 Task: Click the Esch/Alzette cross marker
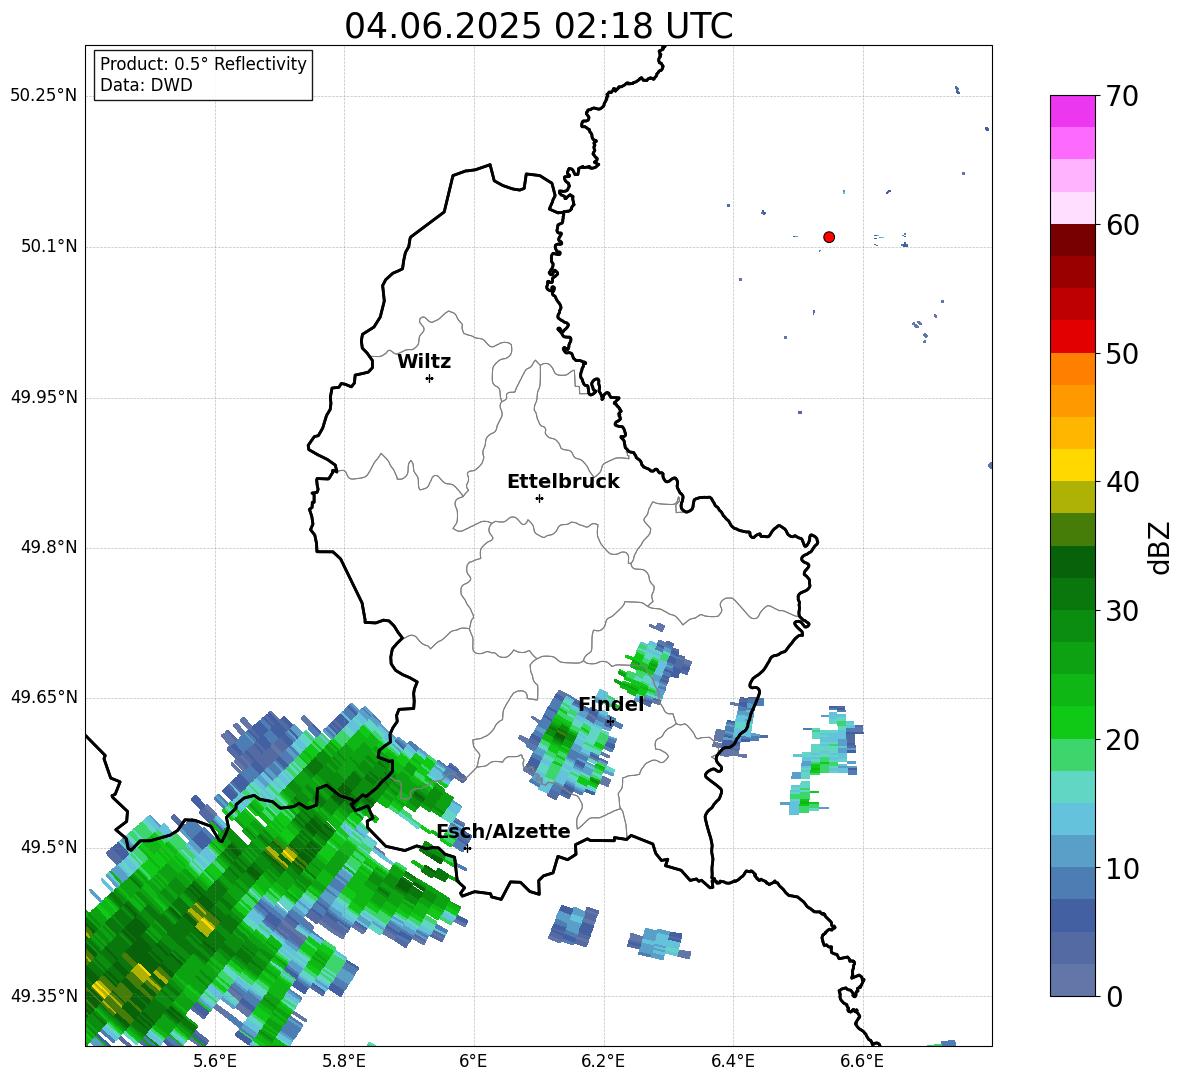(467, 848)
